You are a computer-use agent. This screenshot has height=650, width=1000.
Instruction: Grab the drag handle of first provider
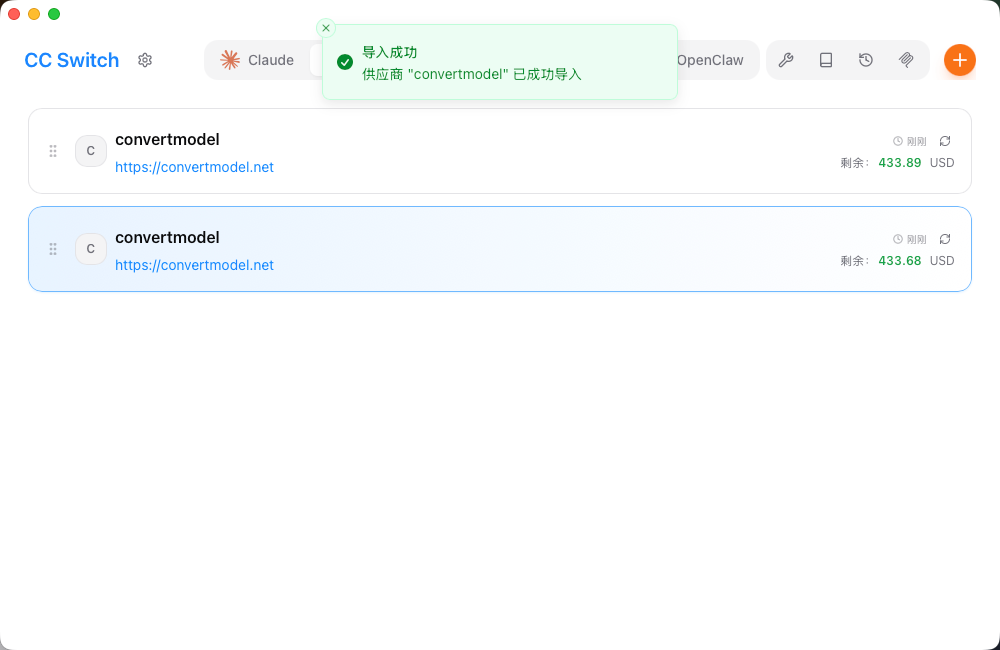(x=53, y=151)
